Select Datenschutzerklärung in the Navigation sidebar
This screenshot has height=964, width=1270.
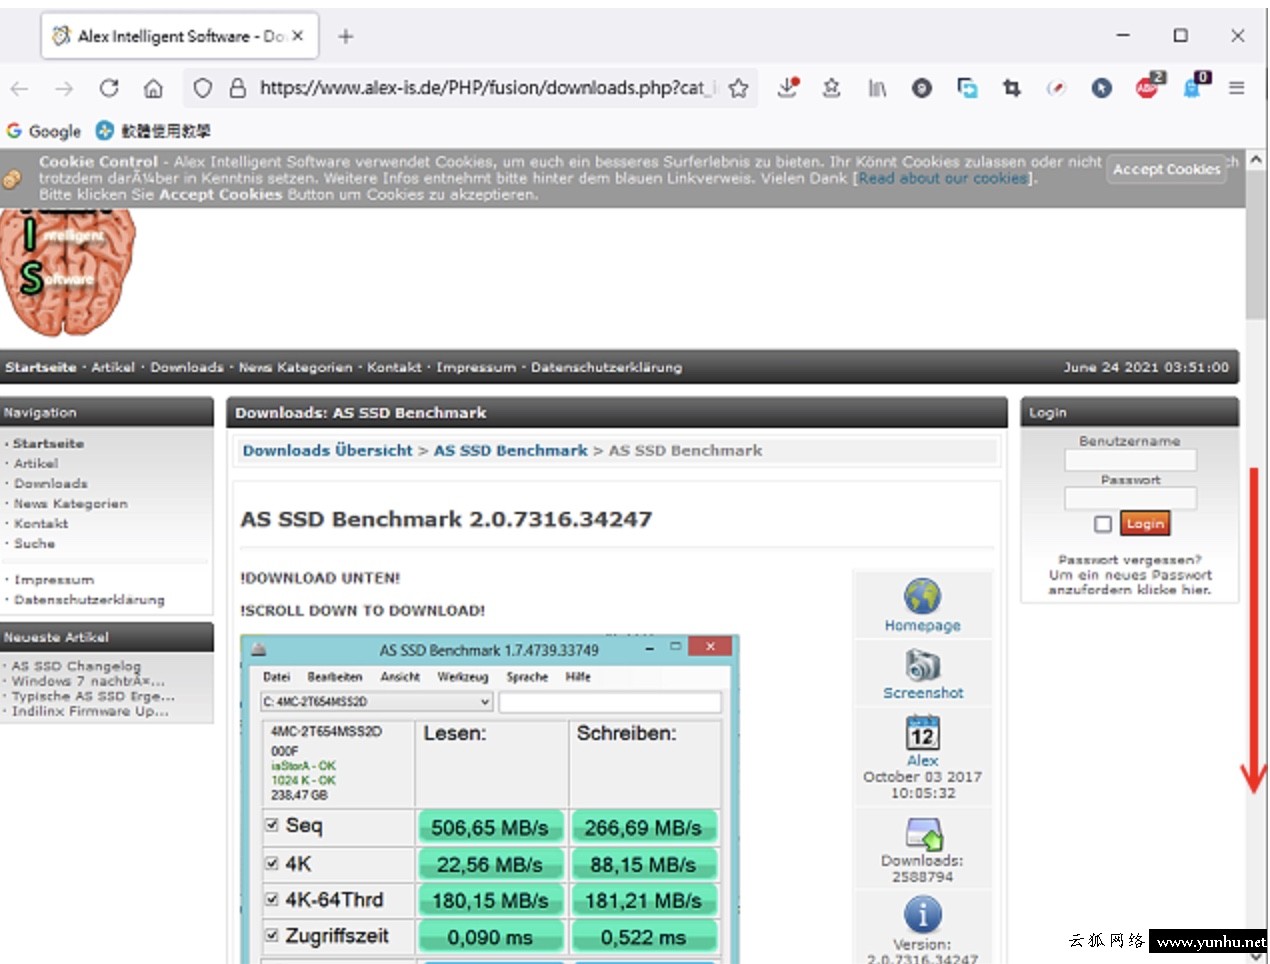point(89,599)
